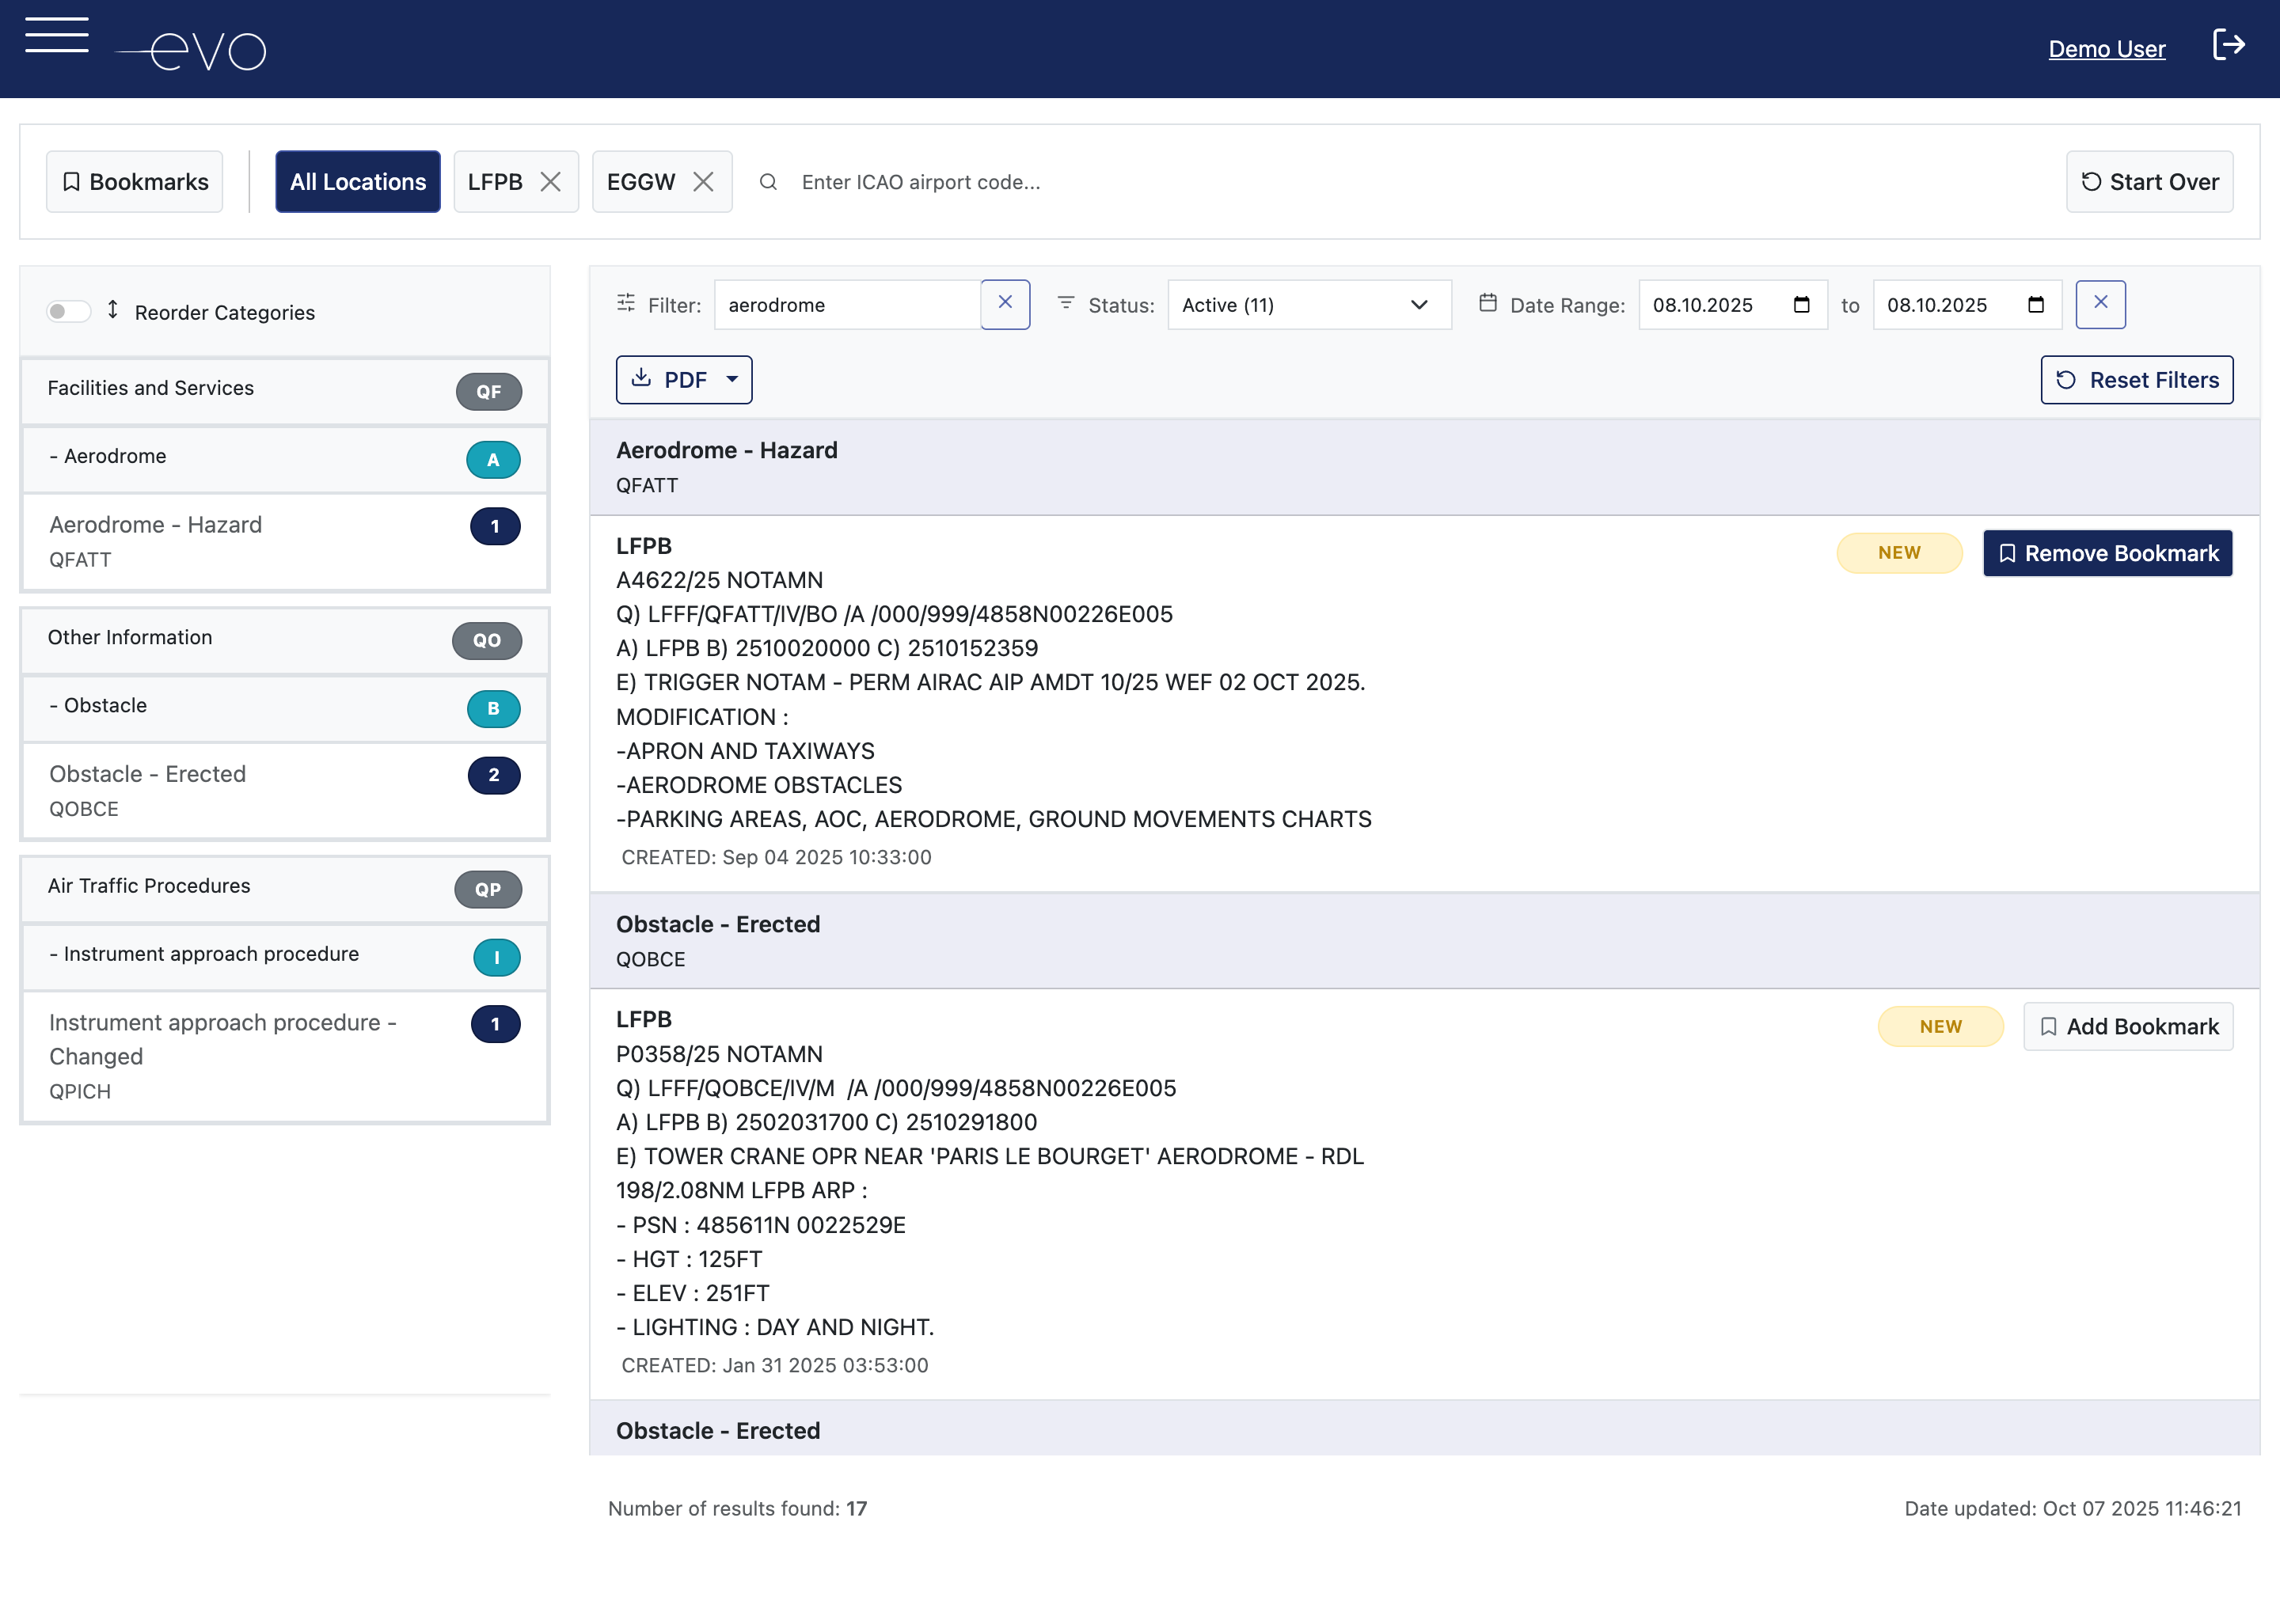Add Bookmark to the P0358/25 NOTAM
Screen dimensions: 2280x1624
click(x=2127, y=1026)
